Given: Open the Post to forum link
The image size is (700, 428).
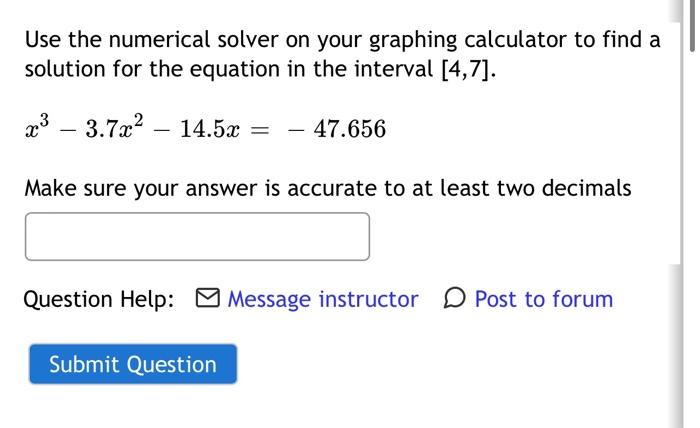Looking at the screenshot, I should (x=544, y=299).
